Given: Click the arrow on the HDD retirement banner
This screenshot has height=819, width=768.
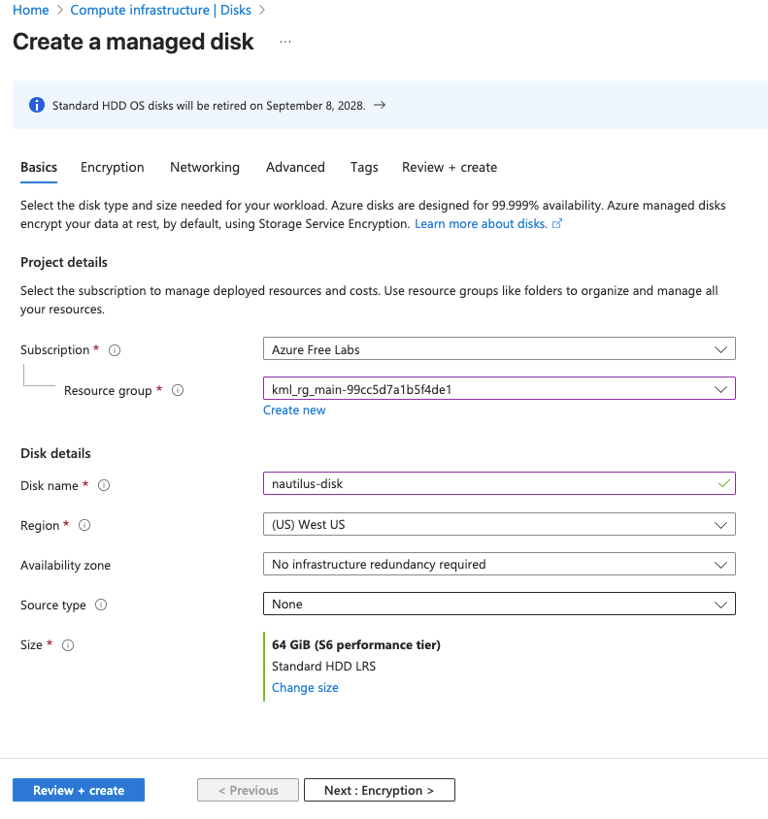Looking at the screenshot, I should 379,105.
